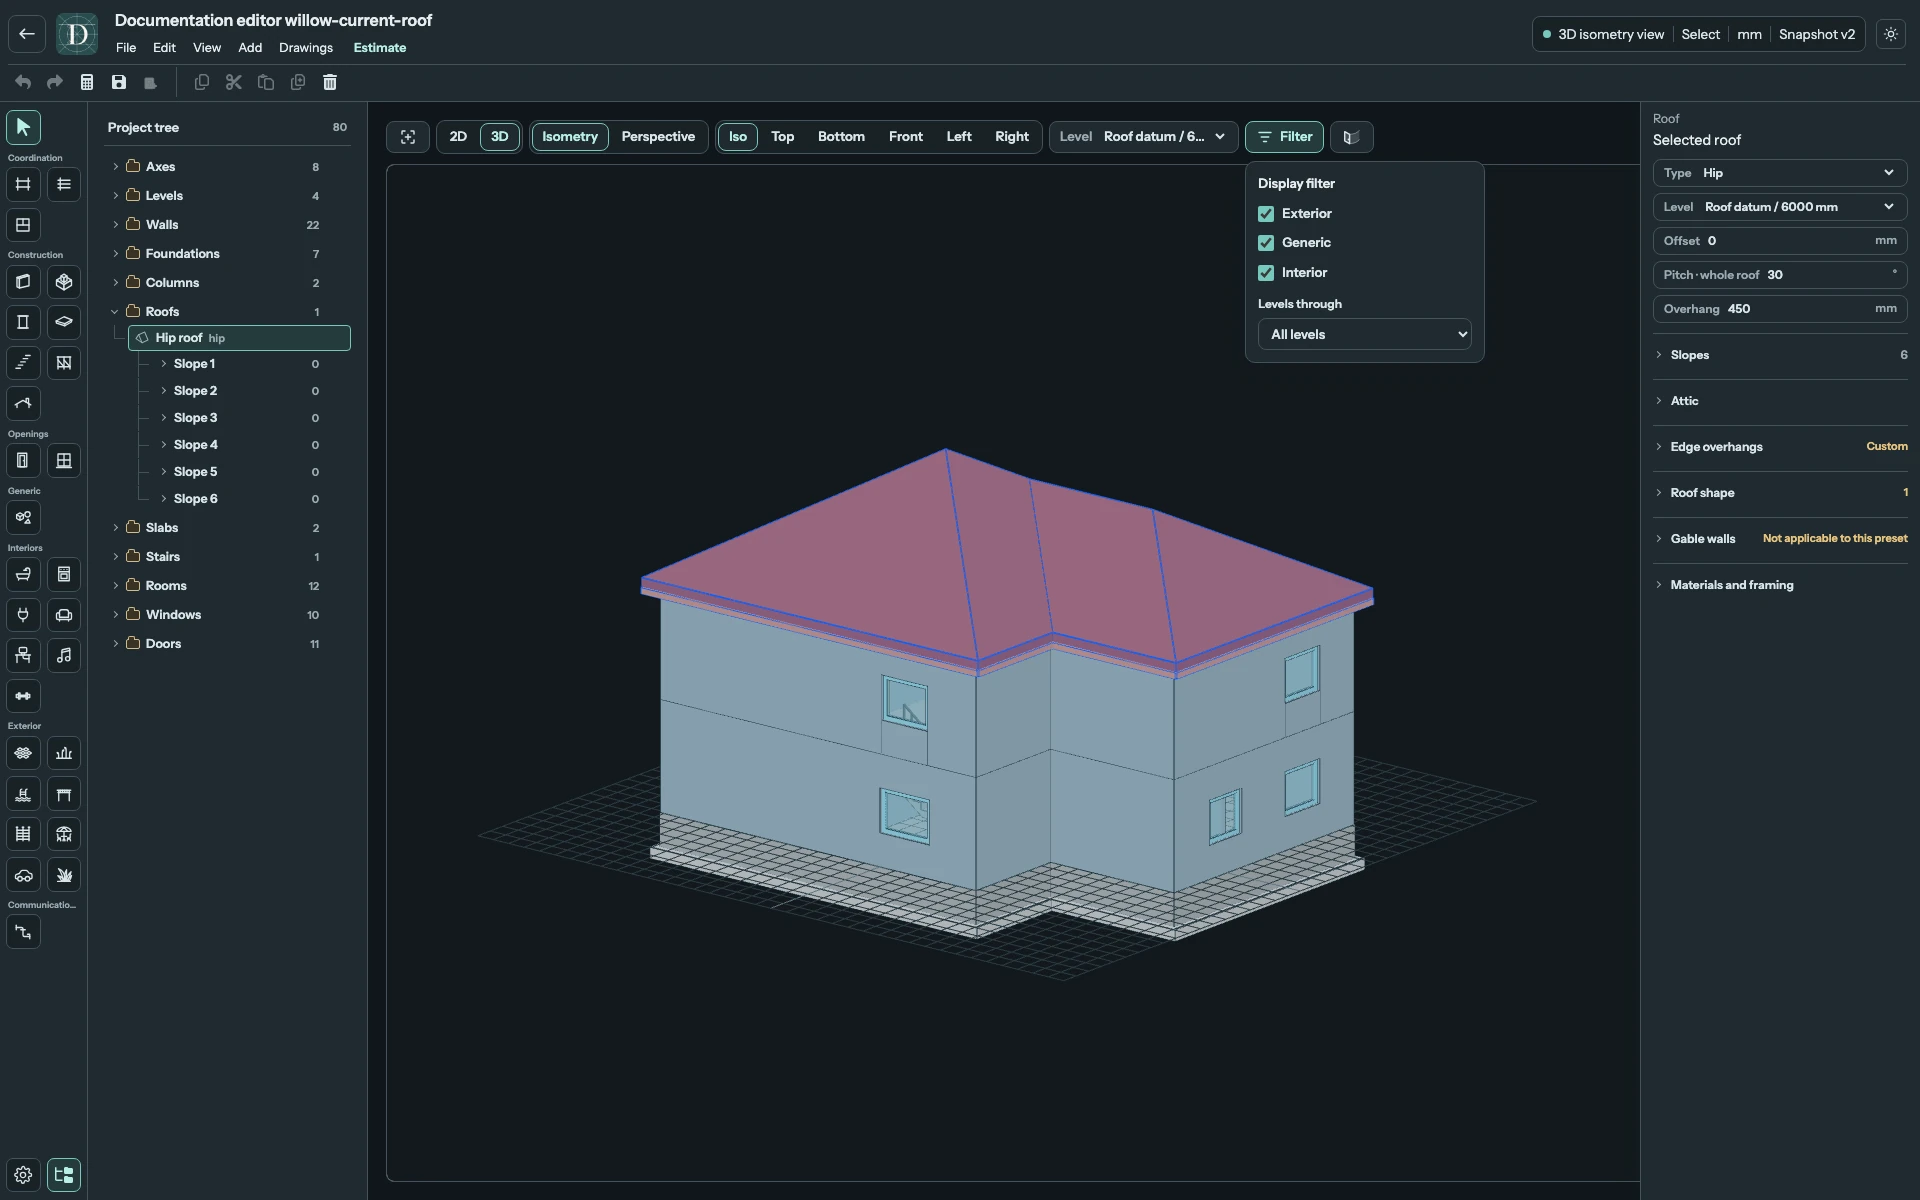Open the viewport Level dropdown
The width and height of the screenshot is (1920, 1200).
1143,137
